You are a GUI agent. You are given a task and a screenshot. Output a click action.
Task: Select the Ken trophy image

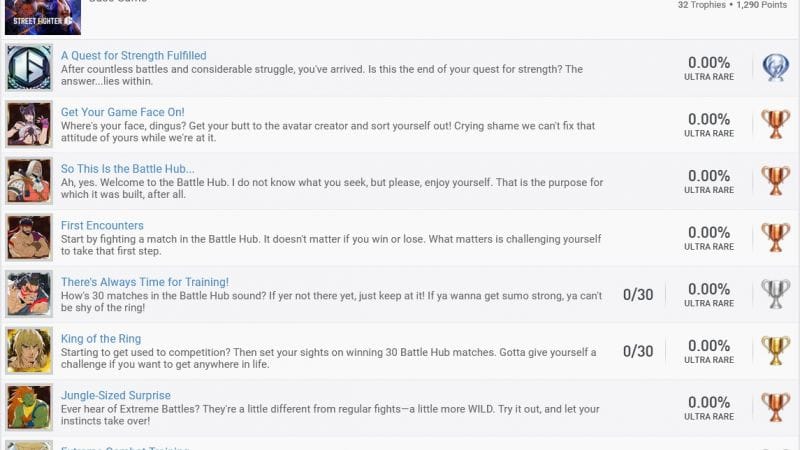coord(29,351)
